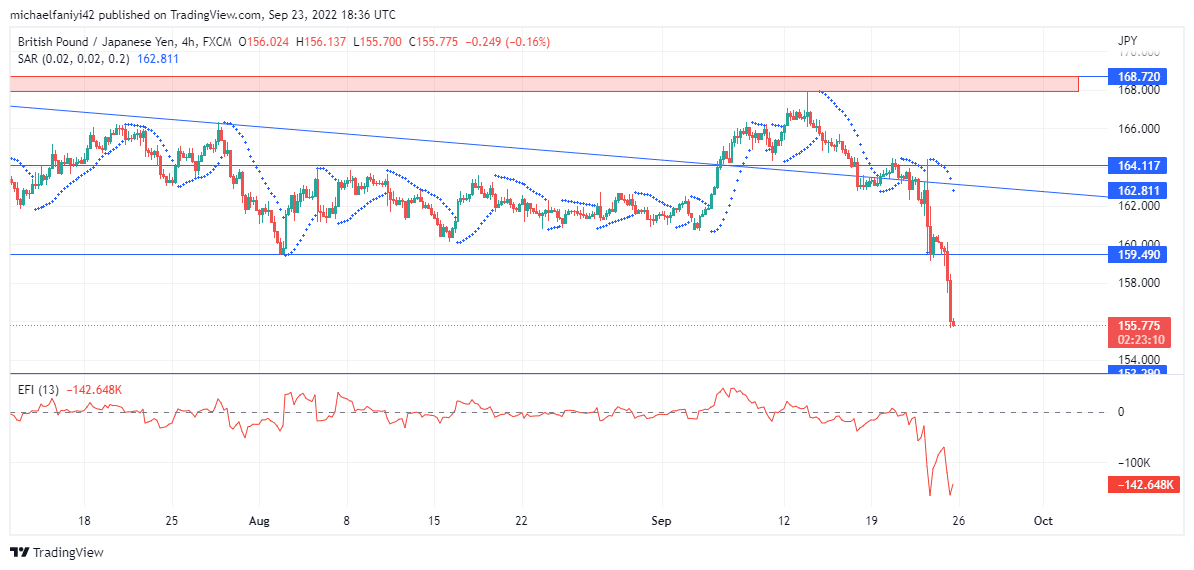Click the 162.811 SAR price label
1194x570 pixels.
click(1135, 189)
